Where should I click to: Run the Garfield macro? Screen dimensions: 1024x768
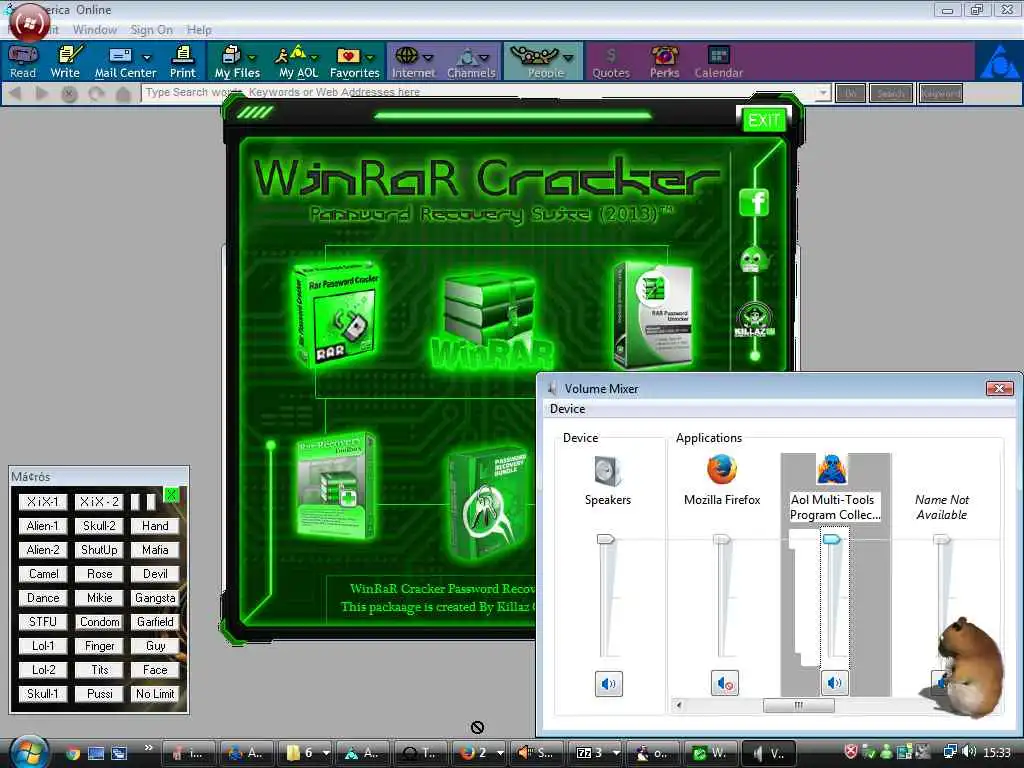point(155,622)
